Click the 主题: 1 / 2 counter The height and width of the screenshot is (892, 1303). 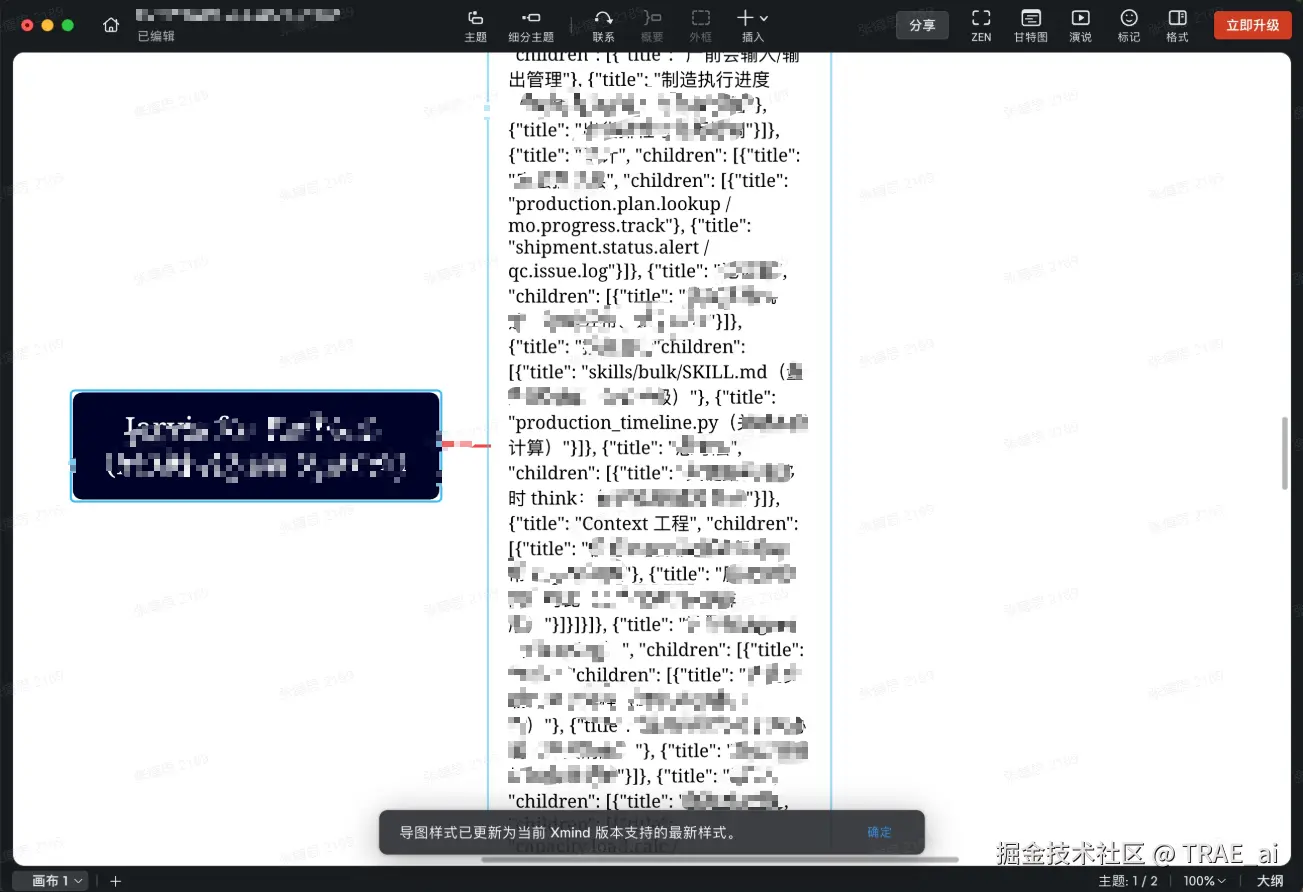pos(1128,881)
